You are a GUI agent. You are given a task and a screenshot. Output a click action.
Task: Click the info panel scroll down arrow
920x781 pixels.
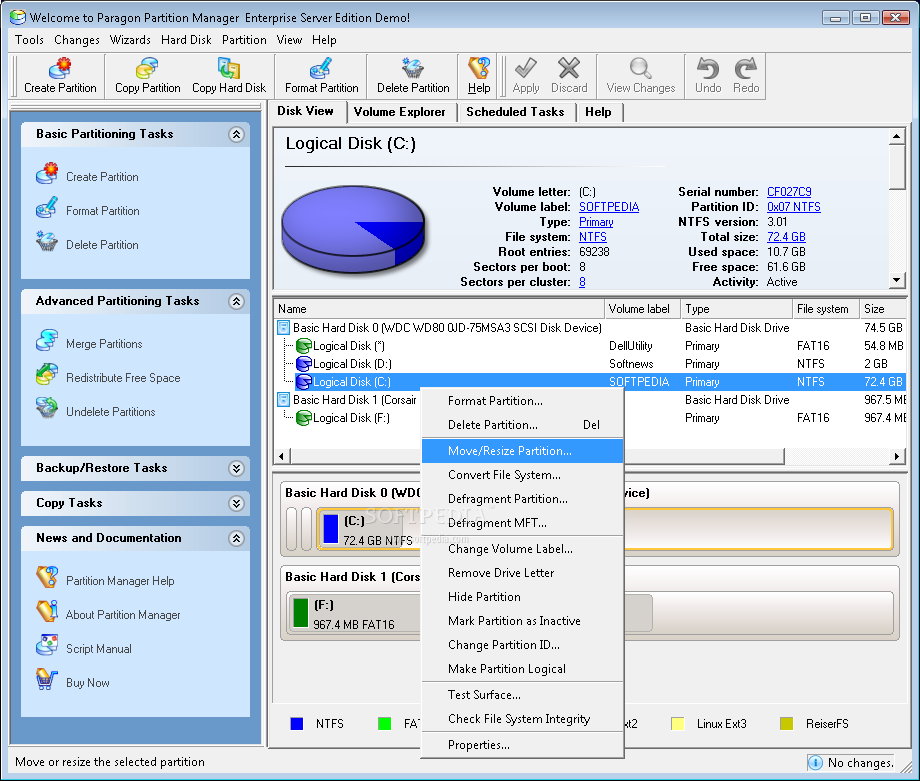point(896,280)
